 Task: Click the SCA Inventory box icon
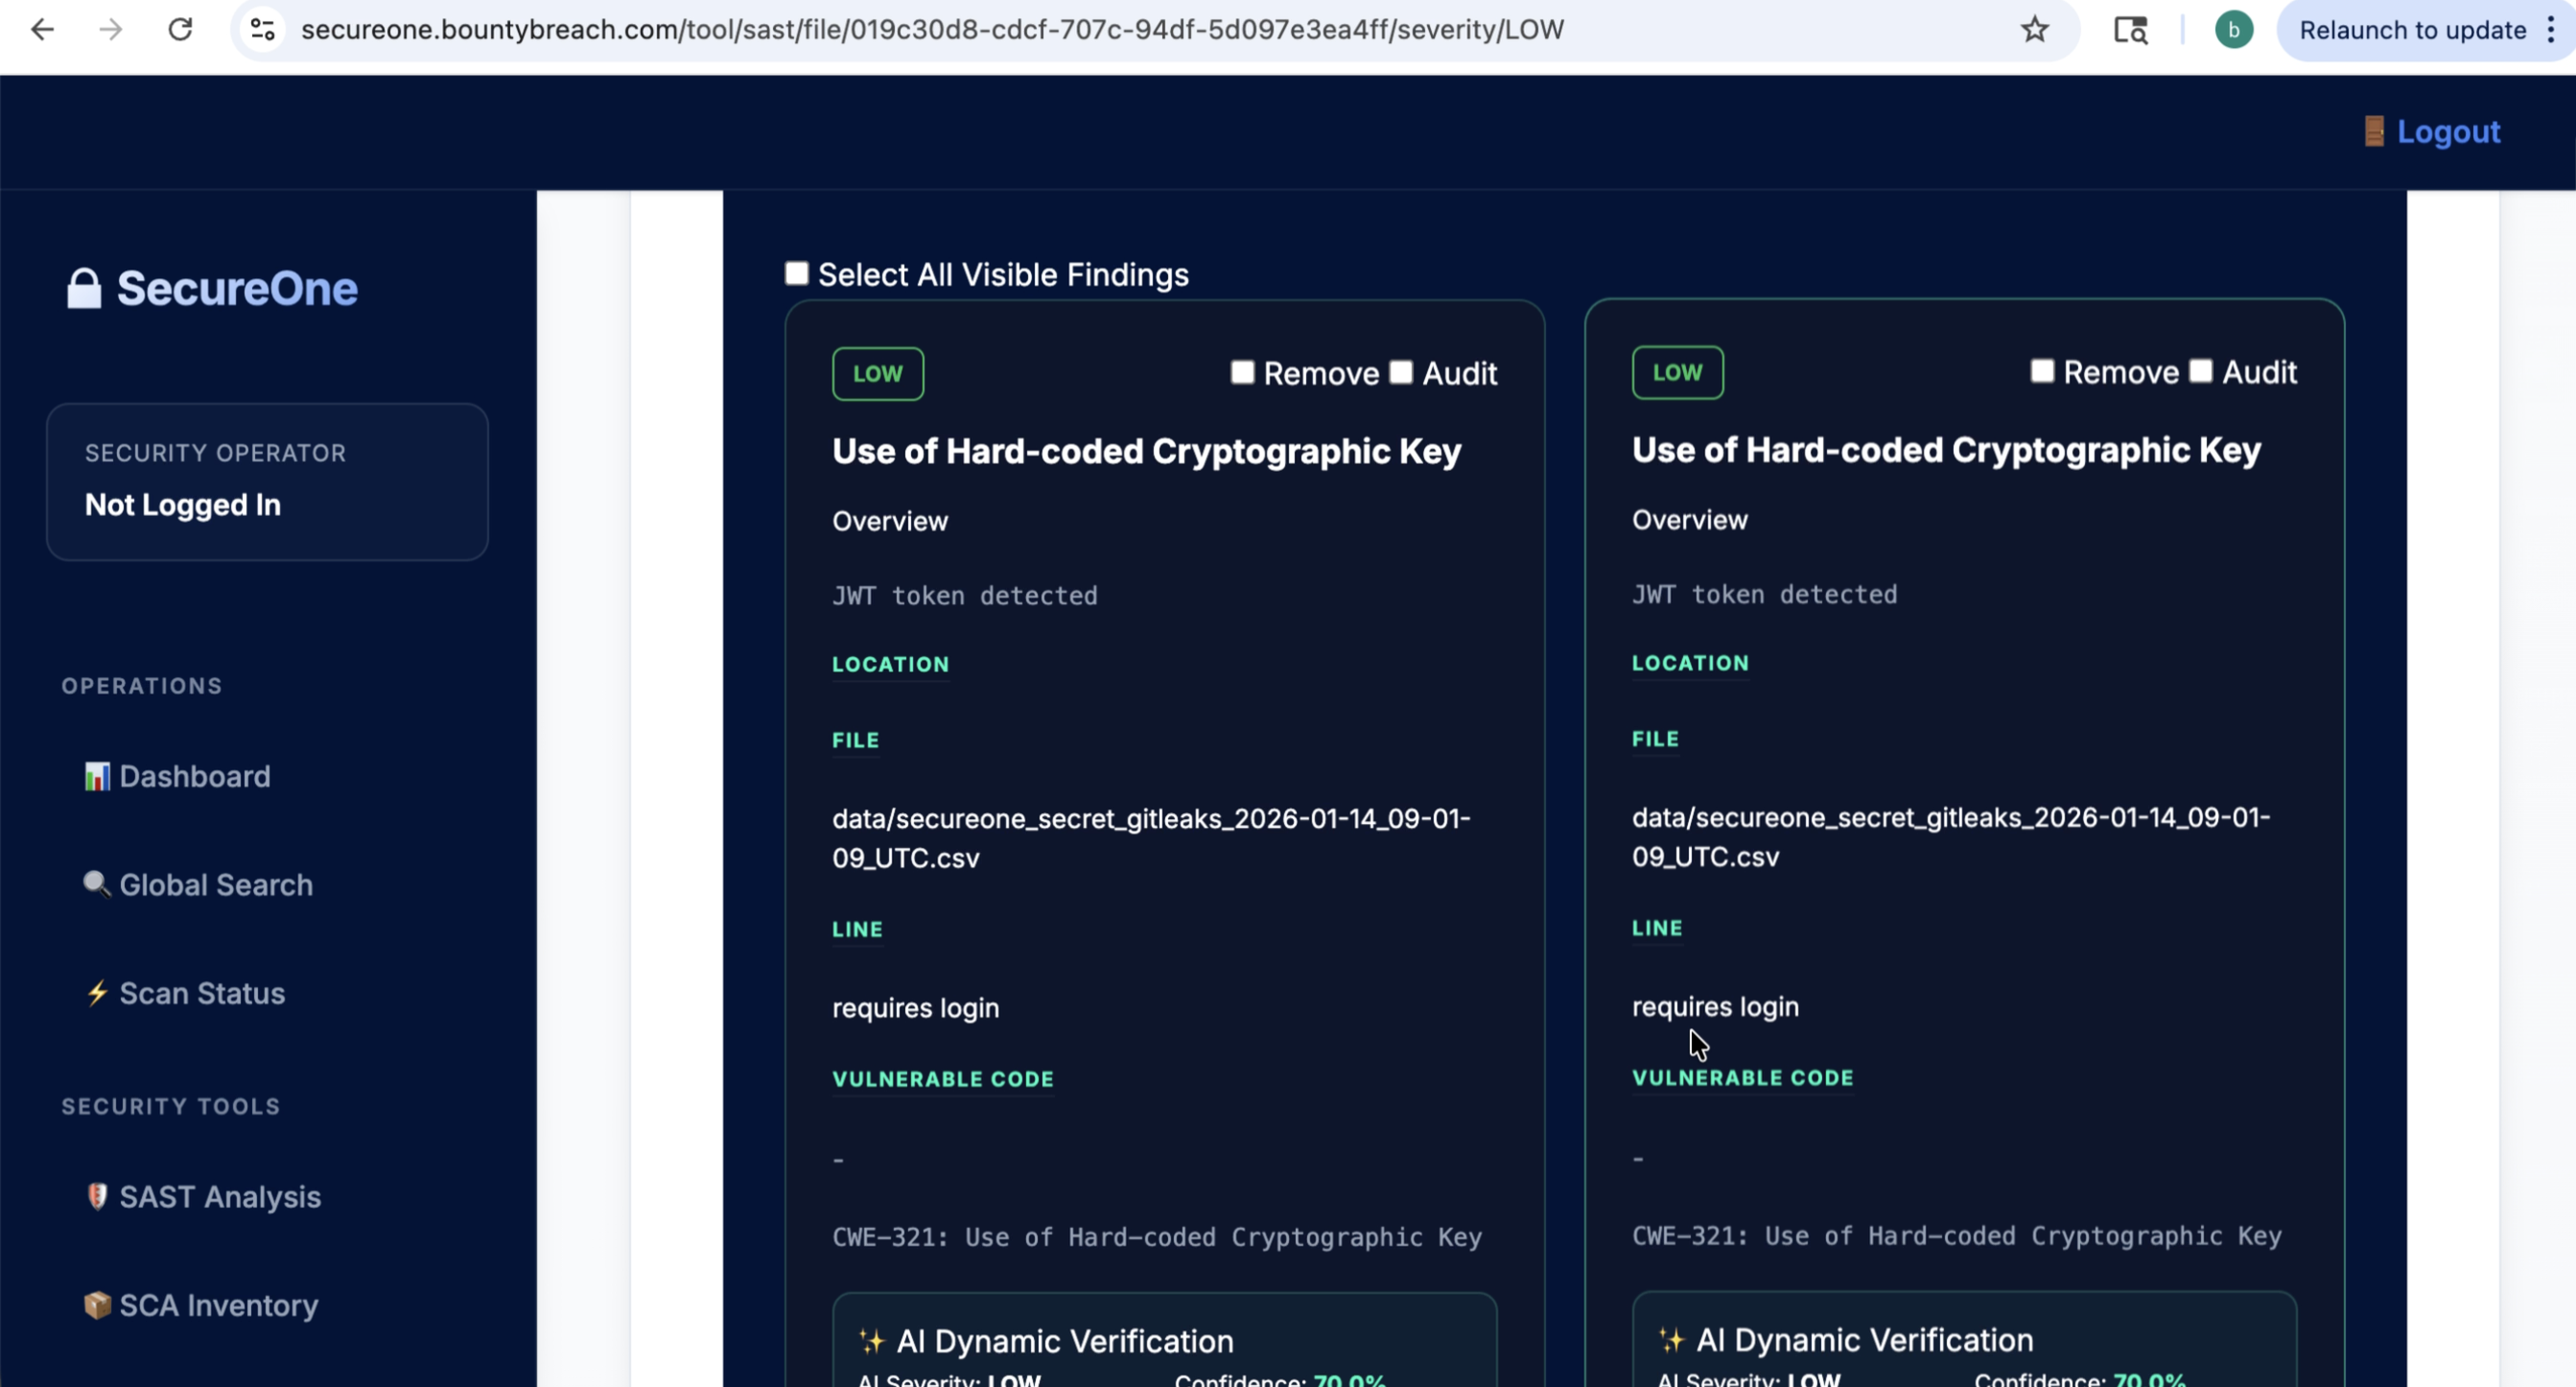[x=97, y=1305]
